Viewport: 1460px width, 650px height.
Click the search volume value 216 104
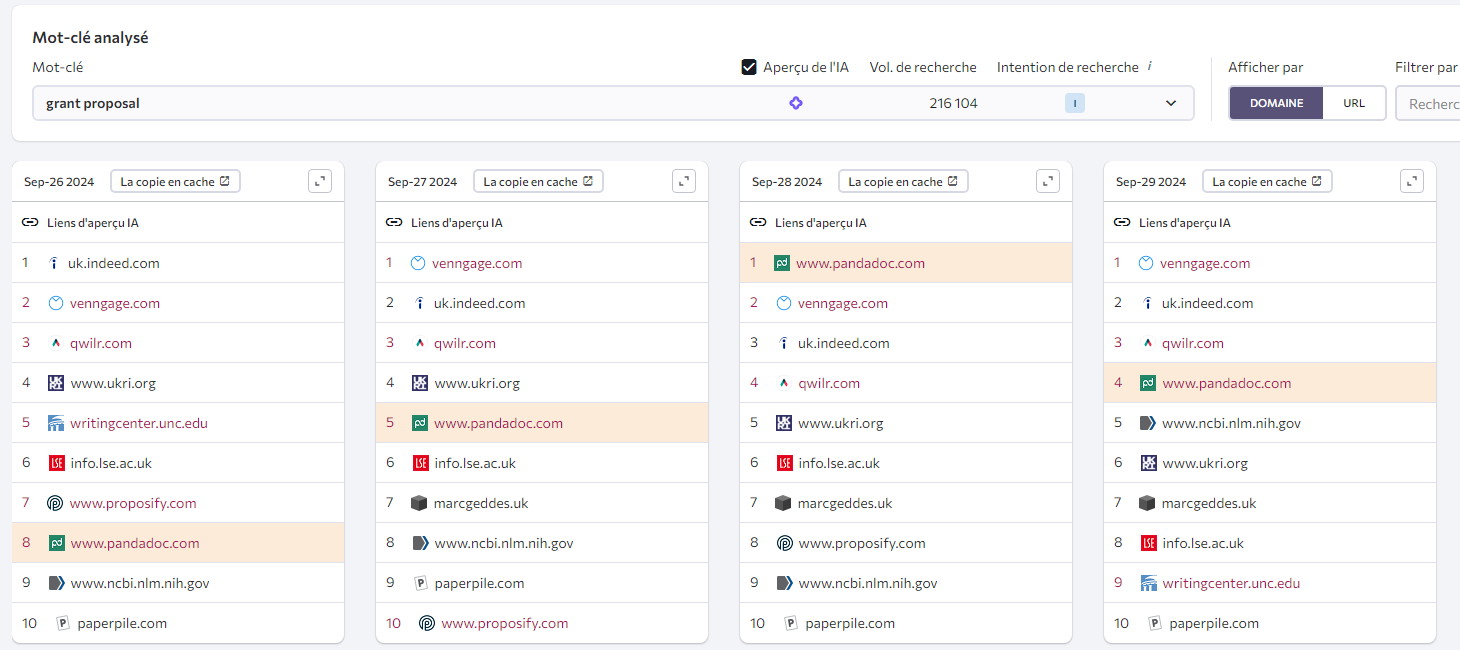(x=953, y=103)
